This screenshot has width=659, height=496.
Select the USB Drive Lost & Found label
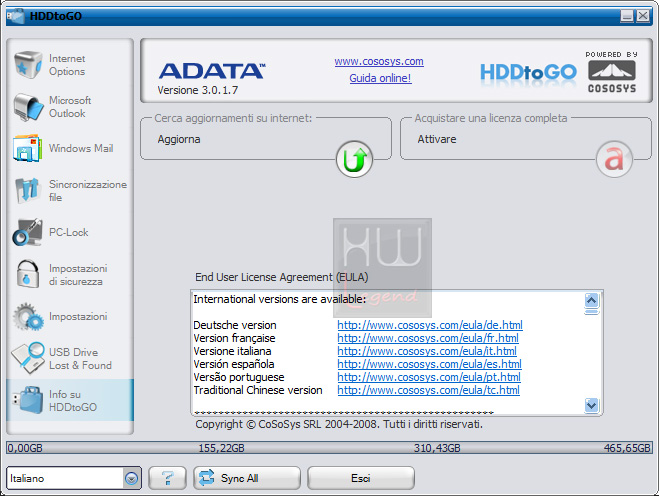pyautogui.click(x=80, y=359)
